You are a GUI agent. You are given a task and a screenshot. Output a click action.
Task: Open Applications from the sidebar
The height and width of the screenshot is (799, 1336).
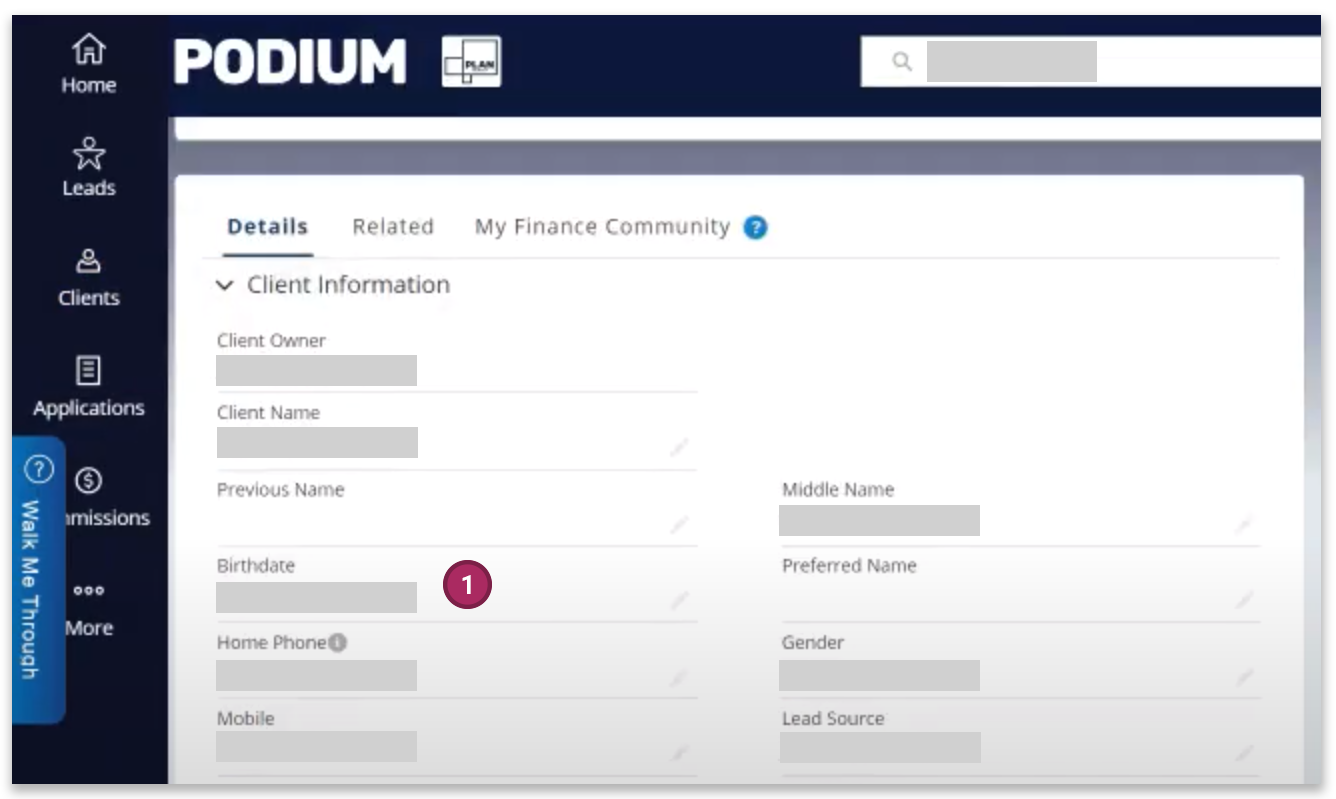pos(89,387)
